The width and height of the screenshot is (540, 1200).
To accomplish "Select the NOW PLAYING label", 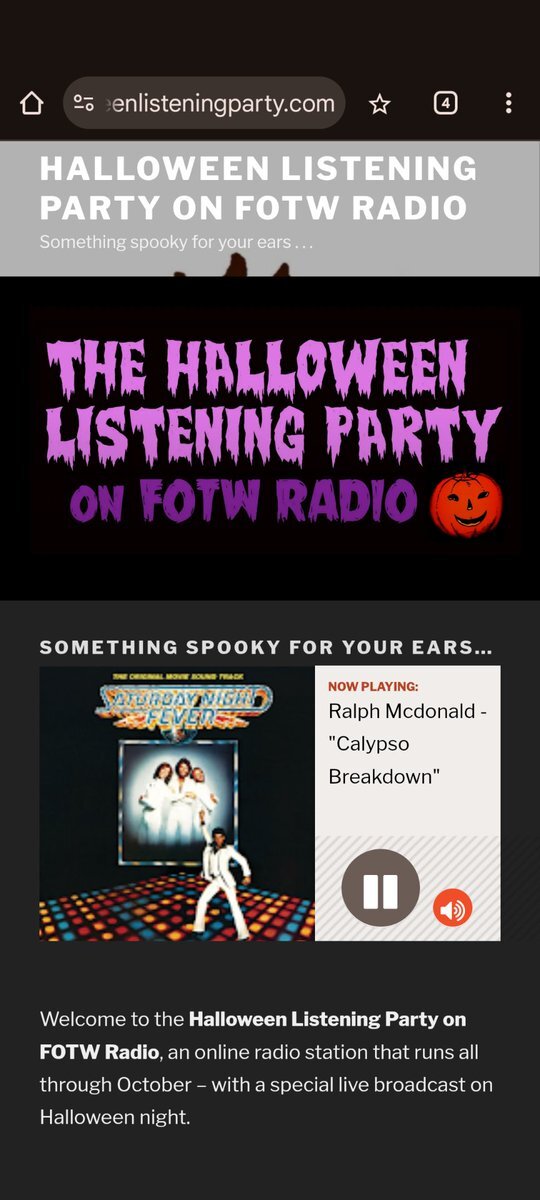I will pos(373,687).
